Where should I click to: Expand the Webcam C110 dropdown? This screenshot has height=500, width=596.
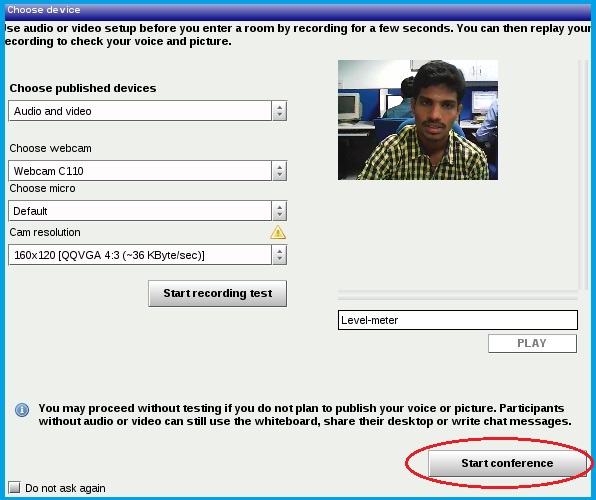(147, 171)
